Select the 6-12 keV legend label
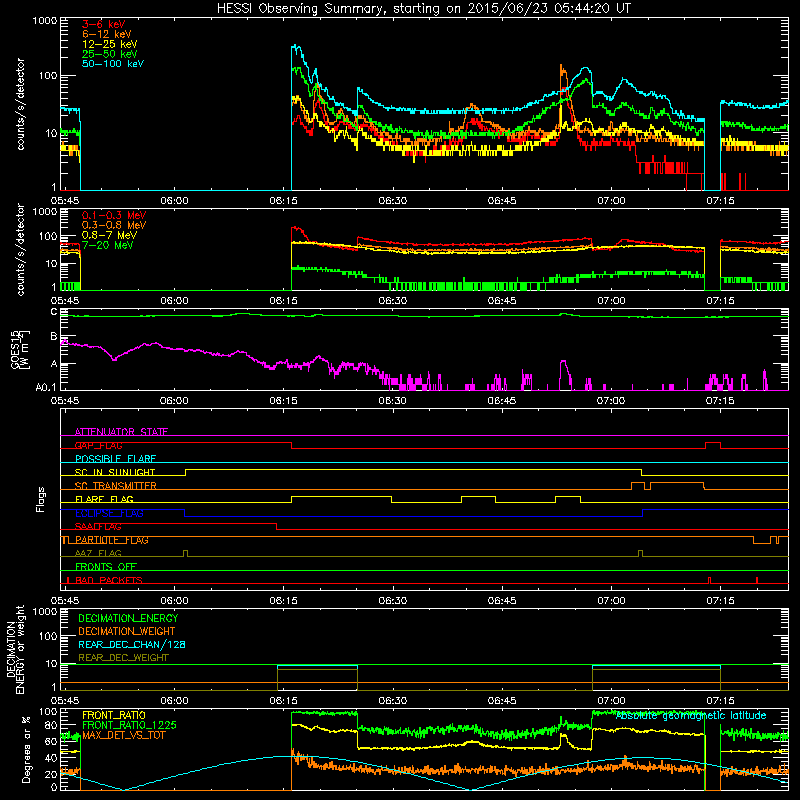The height and width of the screenshot is (800, 800). (x=107, y=34)
